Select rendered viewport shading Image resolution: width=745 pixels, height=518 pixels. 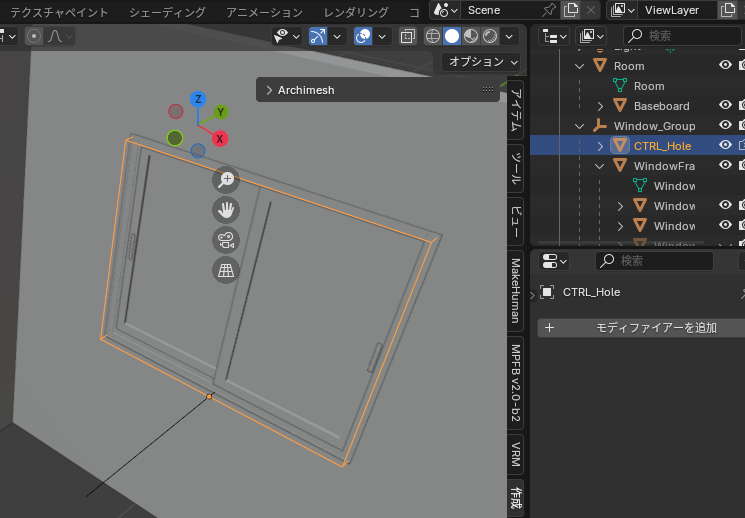490,36
